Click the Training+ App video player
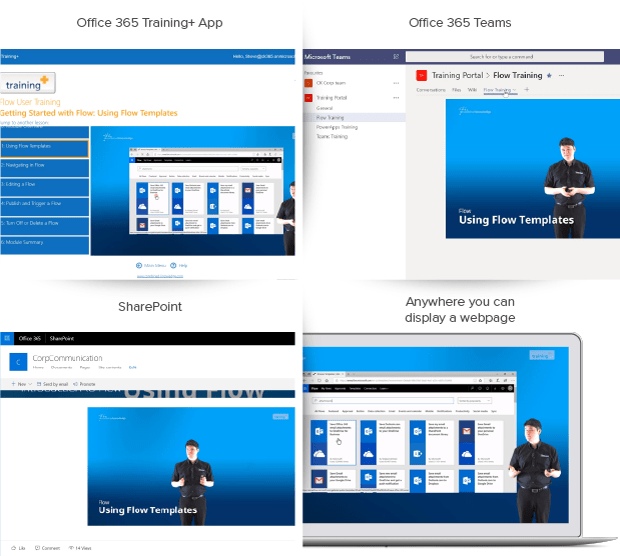This screenshot has height=556, width=620. point(193,191)
